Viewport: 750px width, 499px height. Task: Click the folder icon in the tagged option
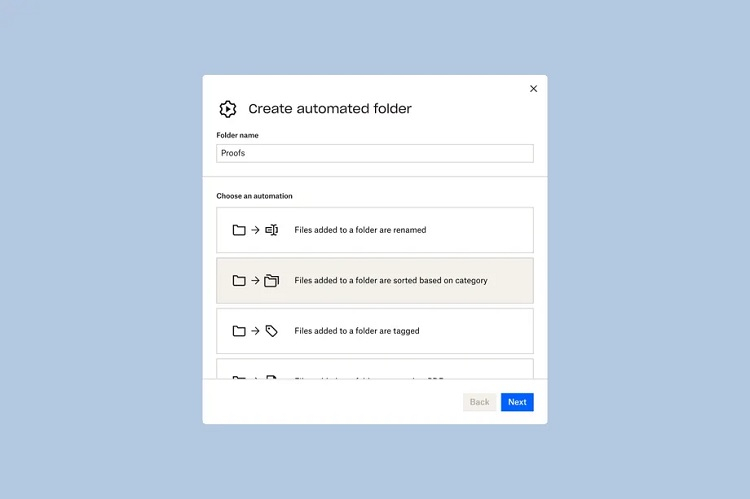[239, 331]
